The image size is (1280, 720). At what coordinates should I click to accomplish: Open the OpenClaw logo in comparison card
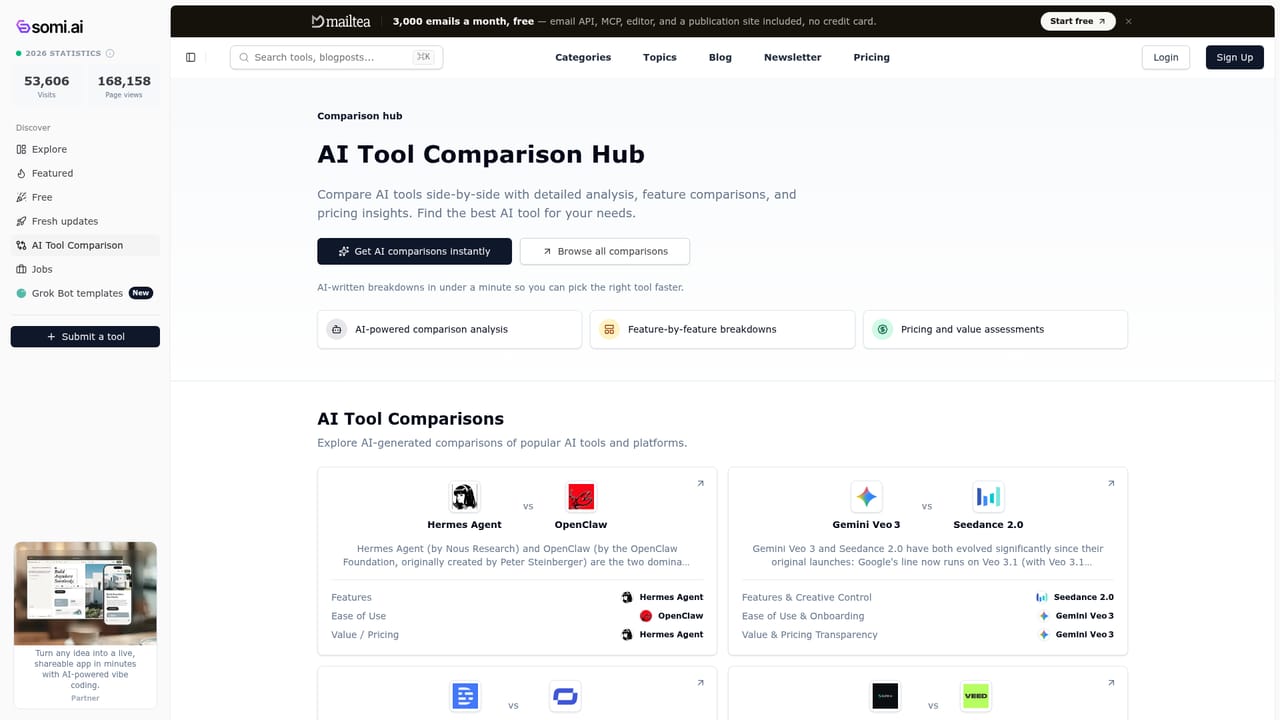pos(581,497)
